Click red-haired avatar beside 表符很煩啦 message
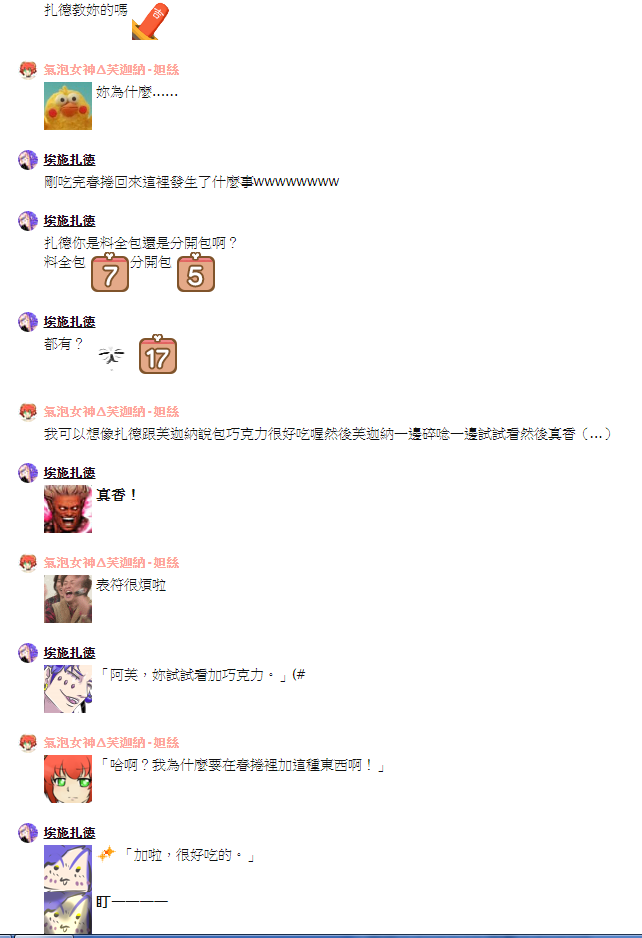 (28, 563)
